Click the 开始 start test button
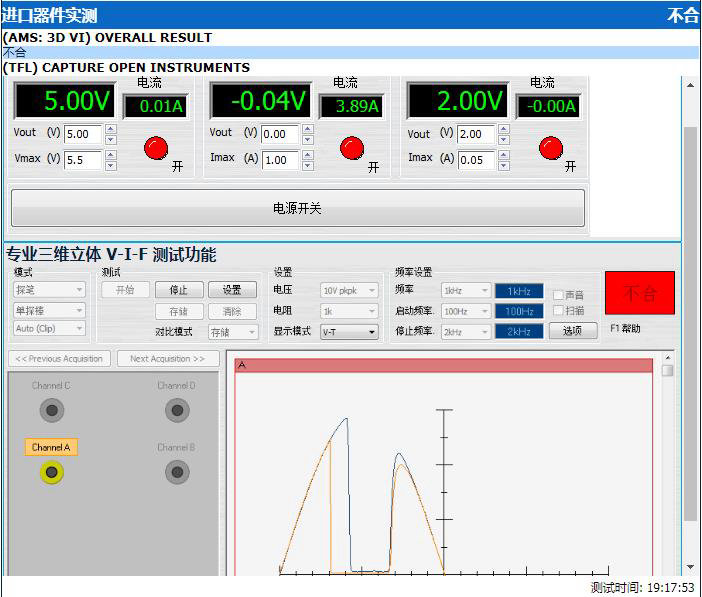 pyautogui.click(x=125, y=290)
